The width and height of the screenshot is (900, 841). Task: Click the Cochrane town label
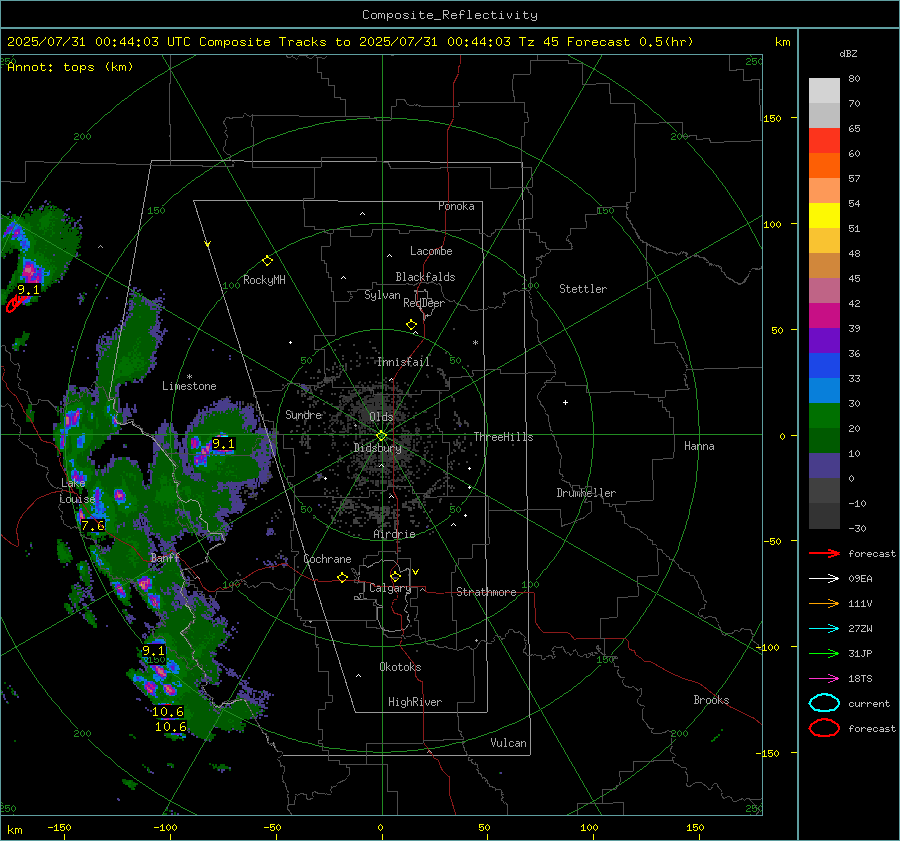pos(327,559)
